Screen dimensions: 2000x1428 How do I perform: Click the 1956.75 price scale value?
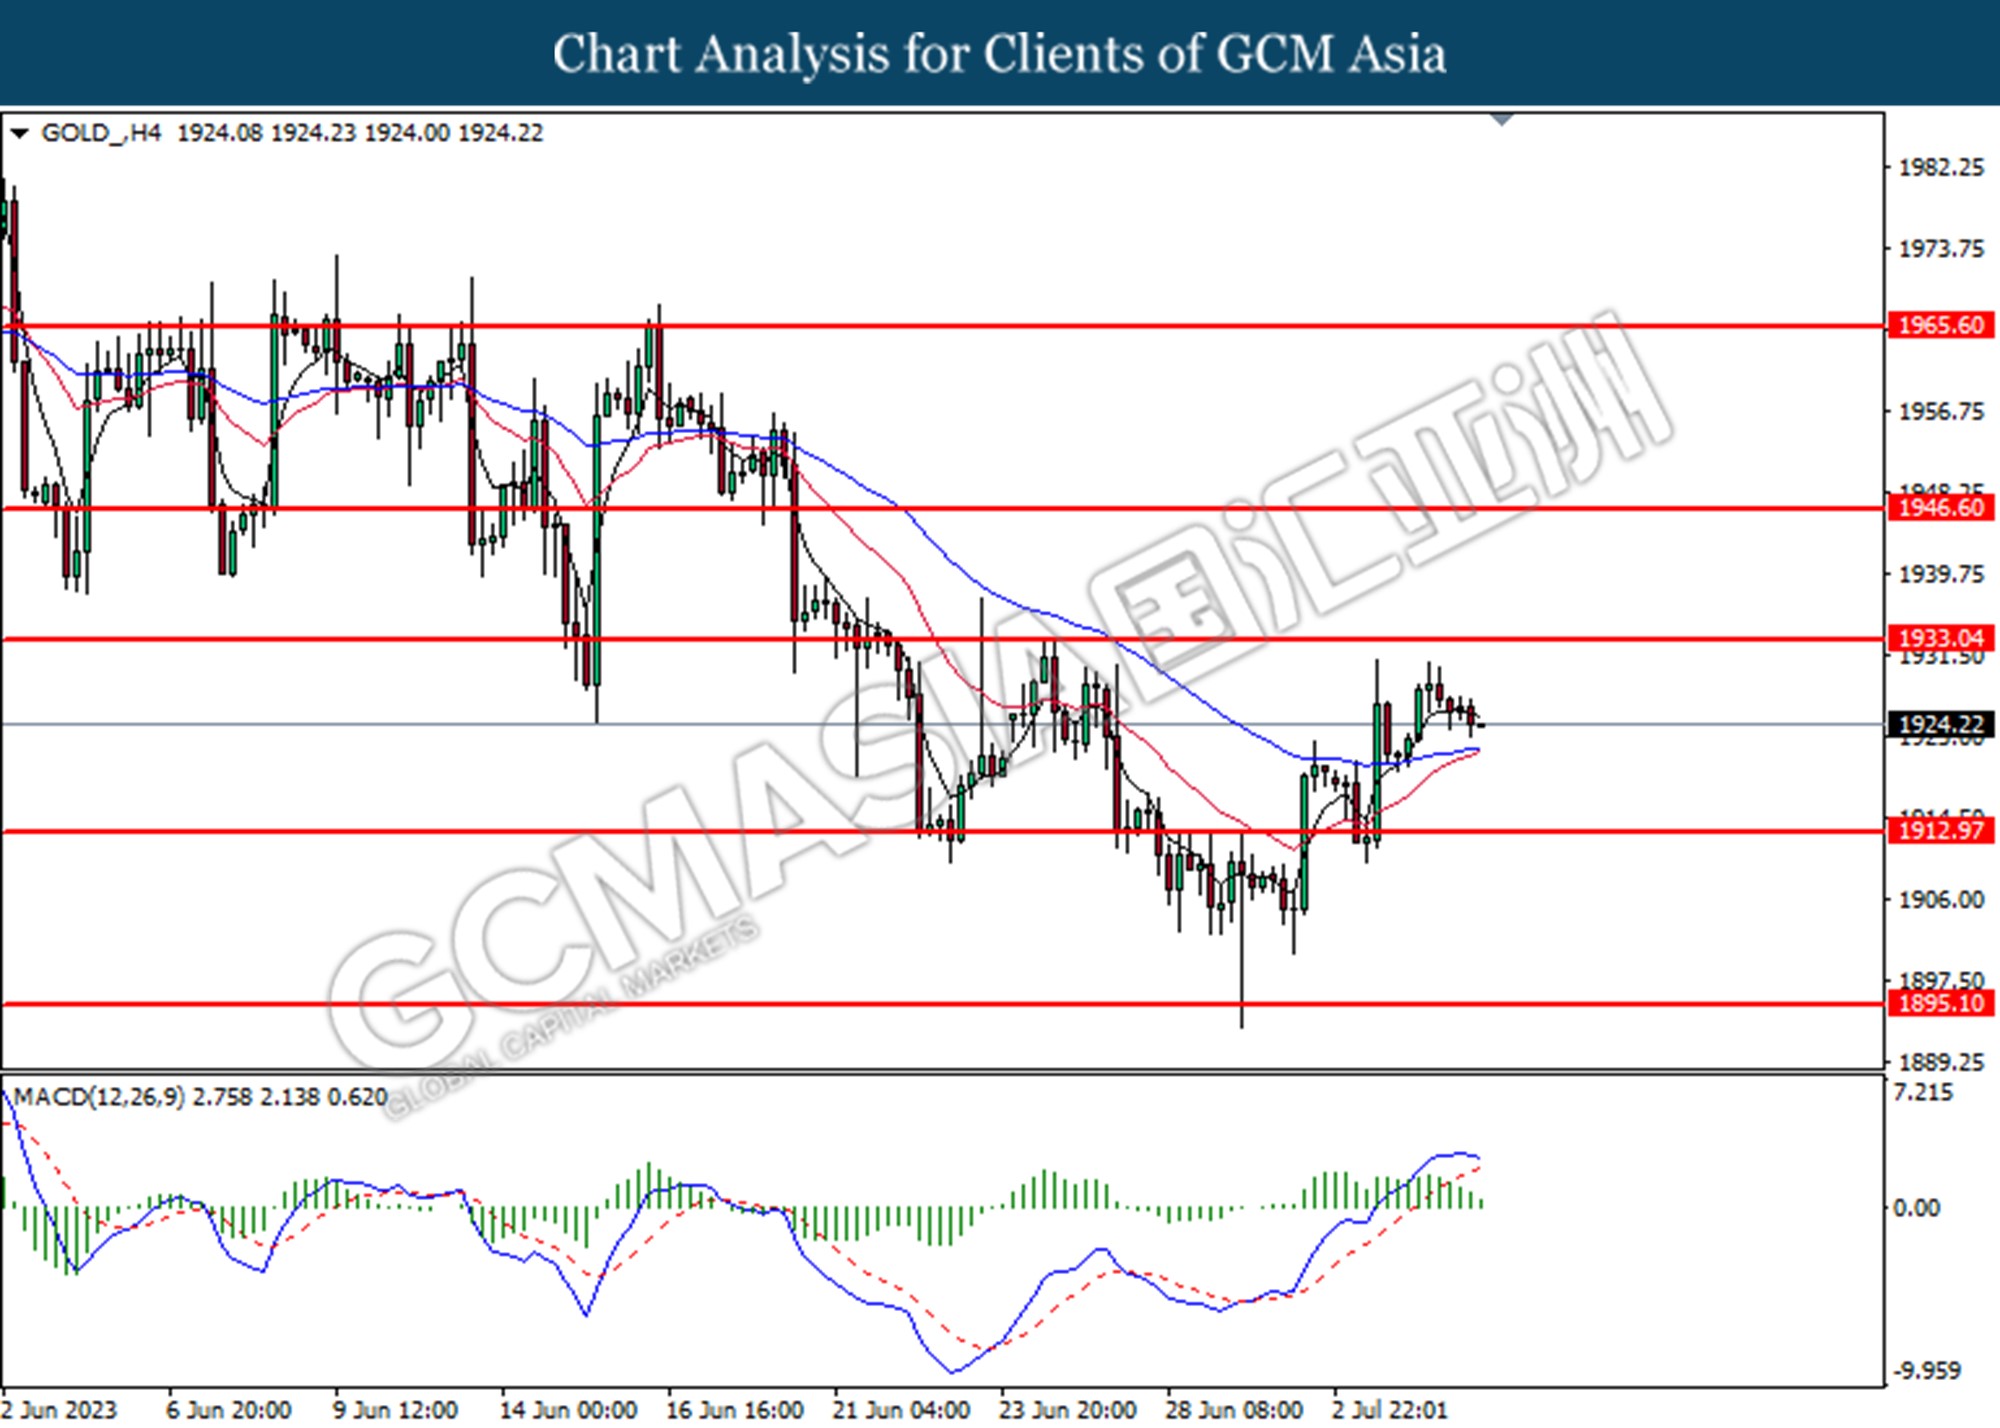[1941, 411]
